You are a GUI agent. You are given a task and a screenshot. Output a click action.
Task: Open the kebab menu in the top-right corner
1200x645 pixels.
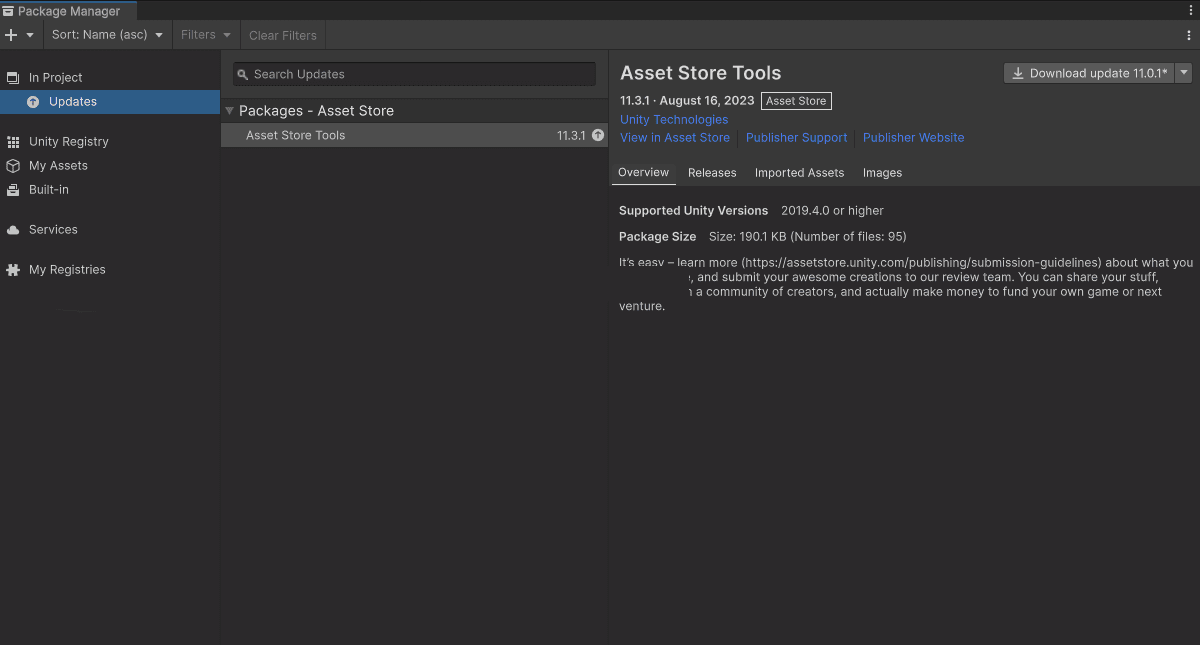click(1189, 8)
